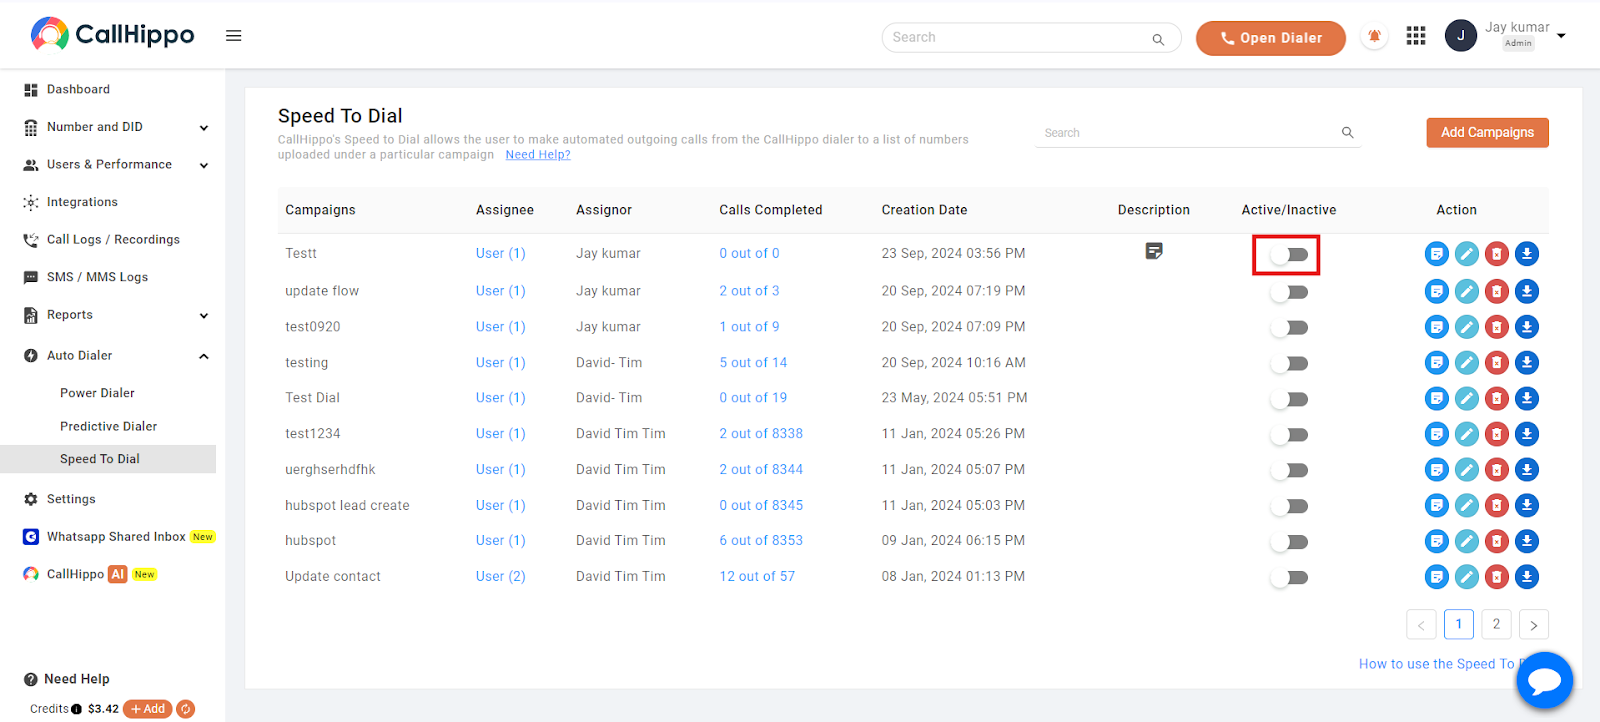Image resolution: width=1600 pixels, height=722 pixels.
Task: Edit the Test Dial campaign
Action: click(x=1466, y=399)
